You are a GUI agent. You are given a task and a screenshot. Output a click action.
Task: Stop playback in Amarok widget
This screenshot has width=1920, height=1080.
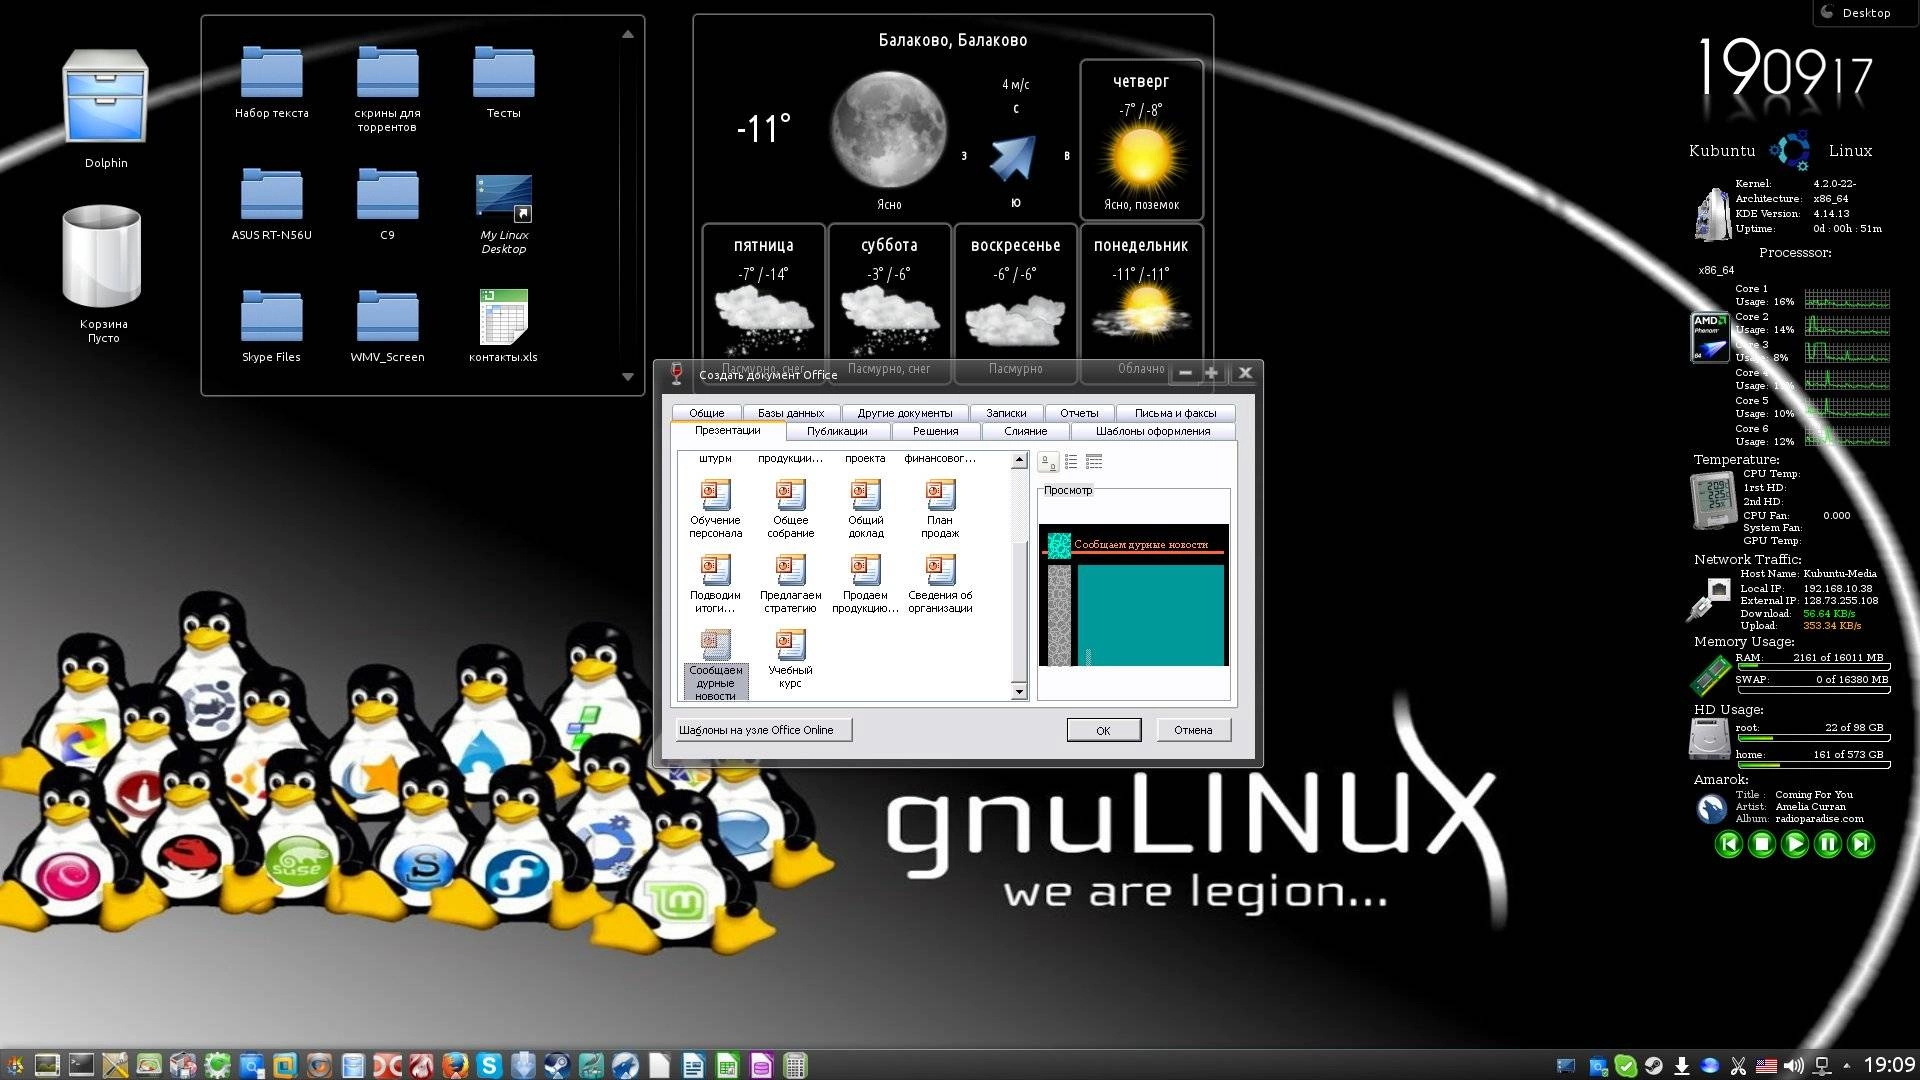[1762, 844]
